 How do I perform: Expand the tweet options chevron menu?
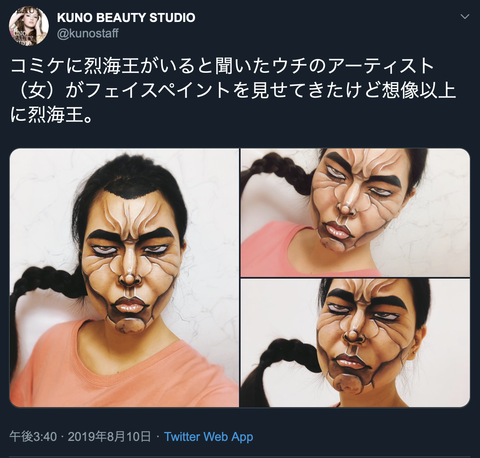click(x=465, y=17)
